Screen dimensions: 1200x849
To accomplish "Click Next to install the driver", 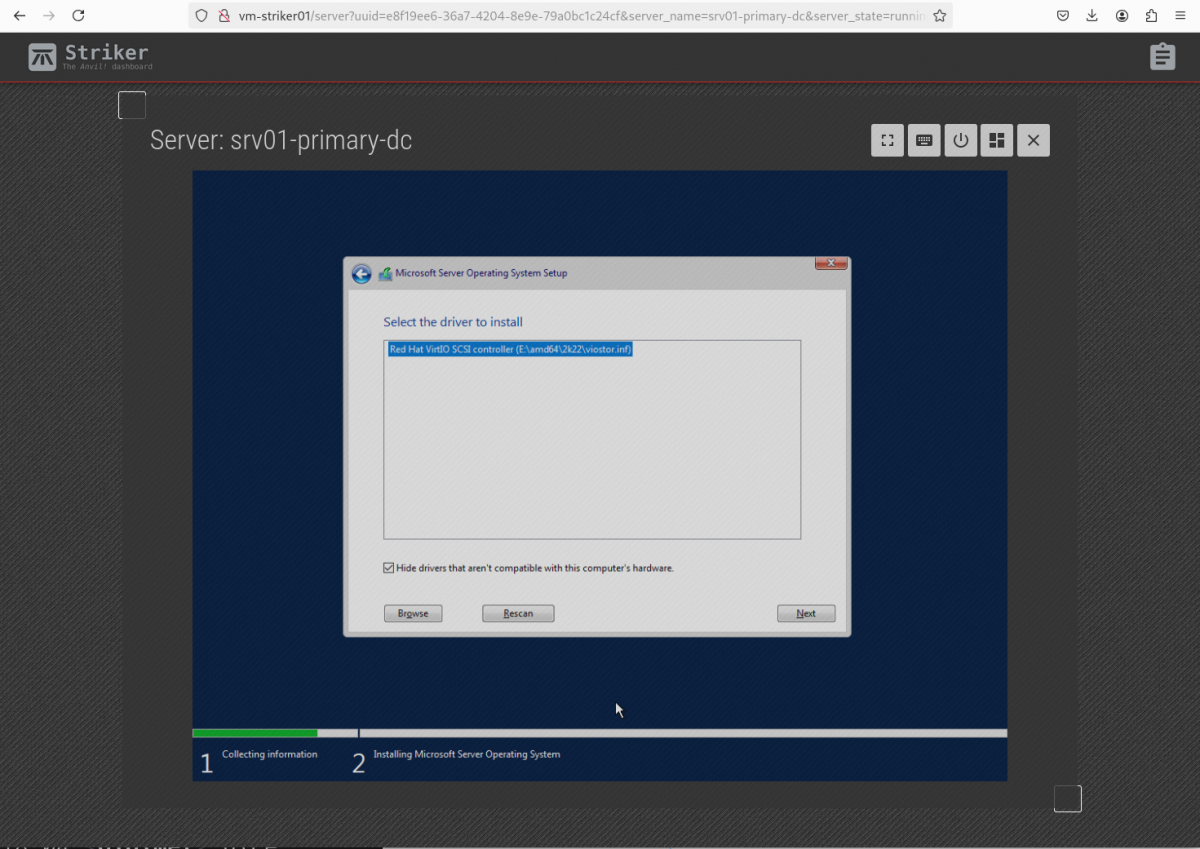I will point(805,613).
